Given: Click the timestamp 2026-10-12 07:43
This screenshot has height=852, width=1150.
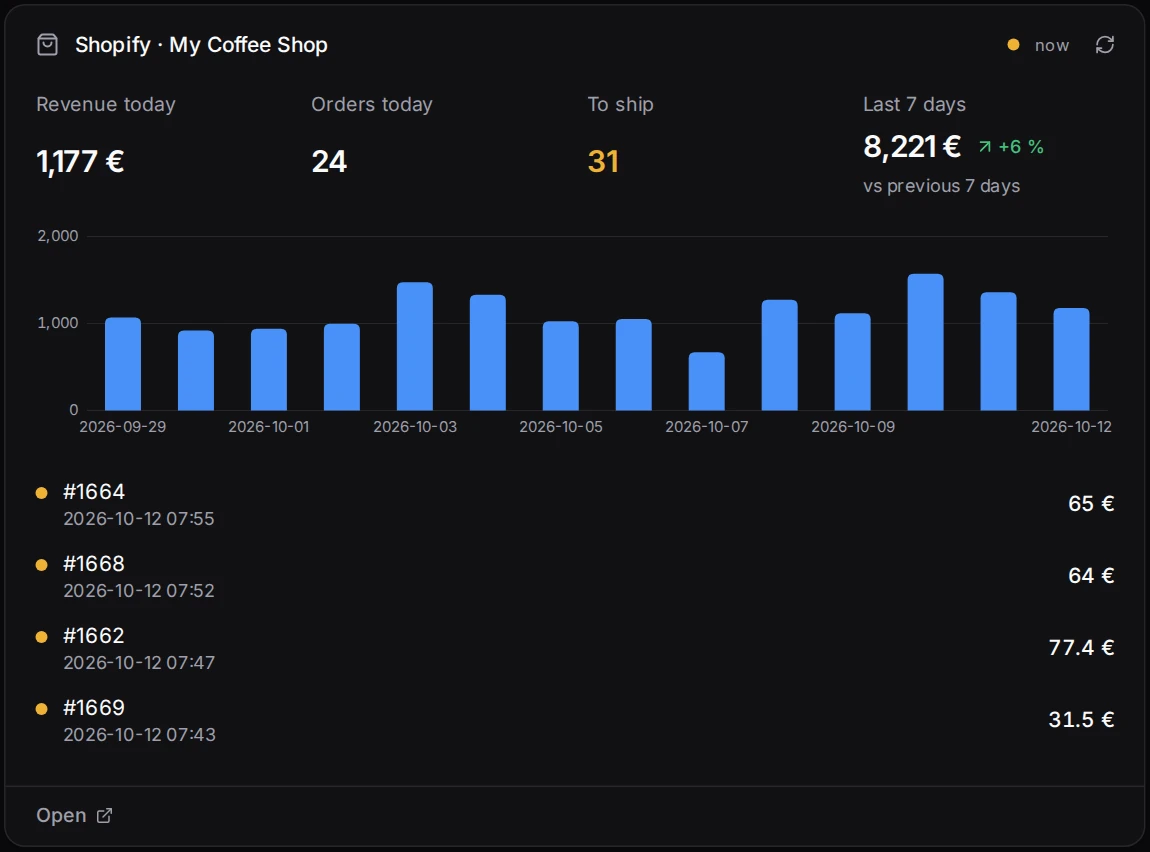Looking at the screenshot, I should 139,734.
